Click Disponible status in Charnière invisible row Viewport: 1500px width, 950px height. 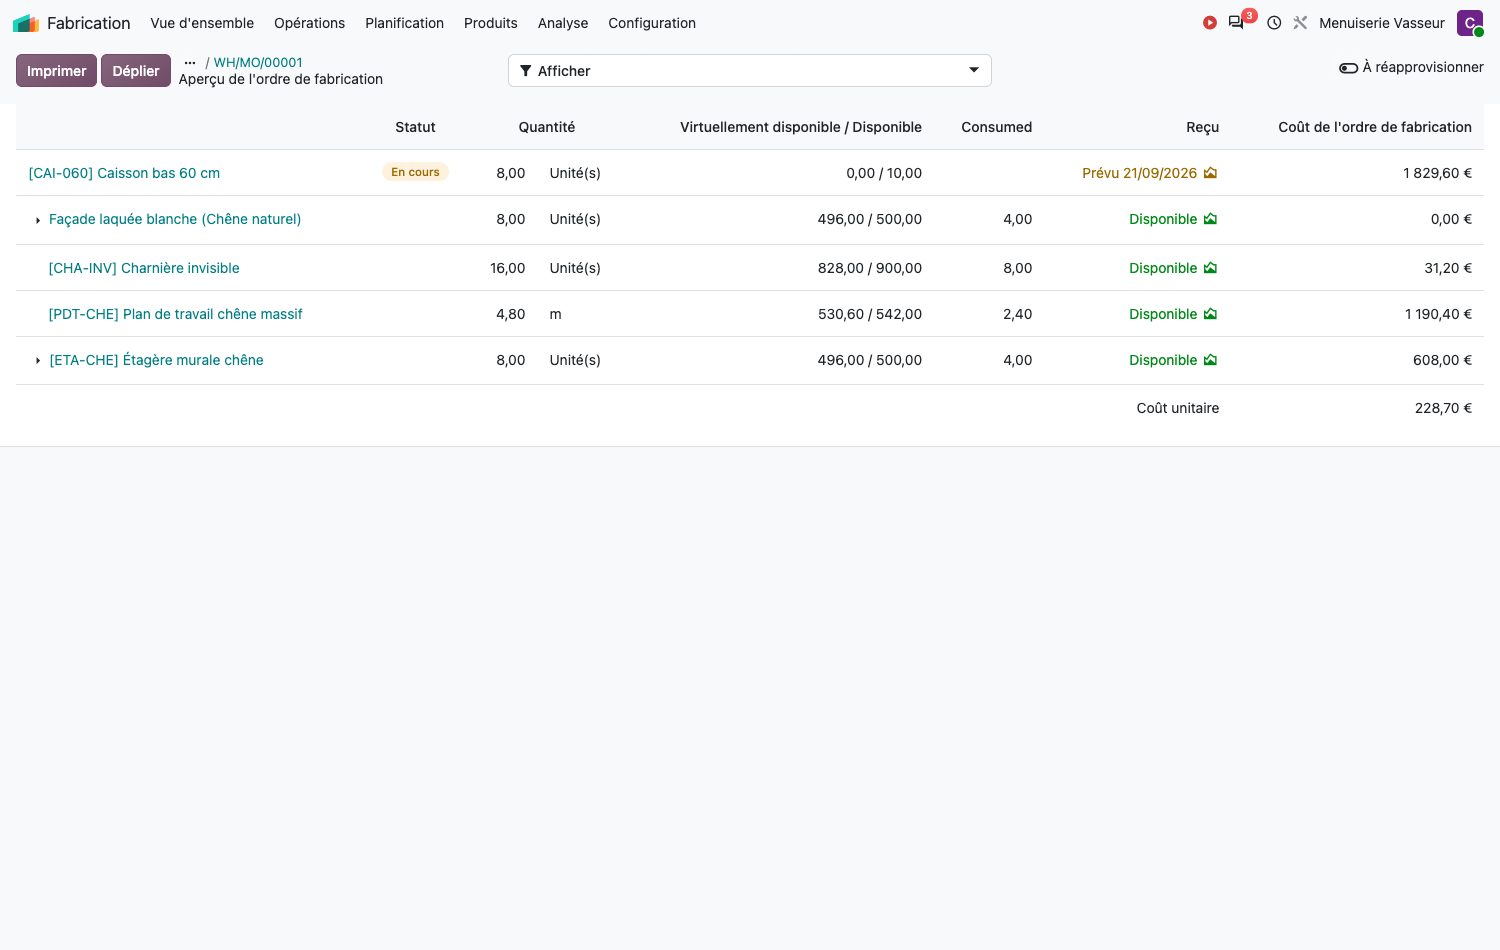coord(1163,268)
